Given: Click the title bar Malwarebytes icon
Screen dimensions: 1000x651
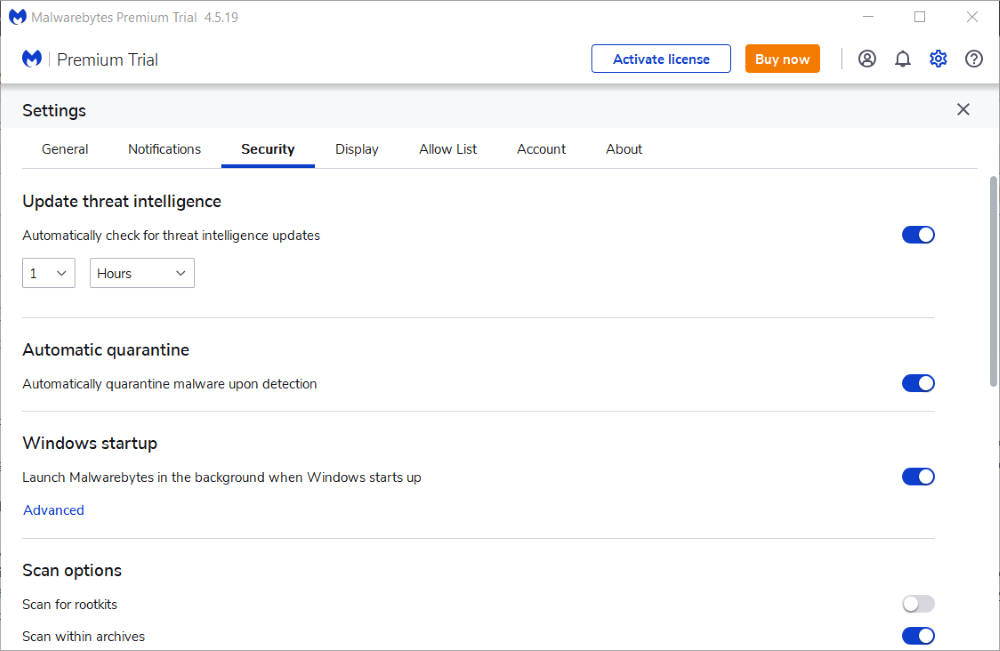Looking at the screenshot, I should [17, 17].
